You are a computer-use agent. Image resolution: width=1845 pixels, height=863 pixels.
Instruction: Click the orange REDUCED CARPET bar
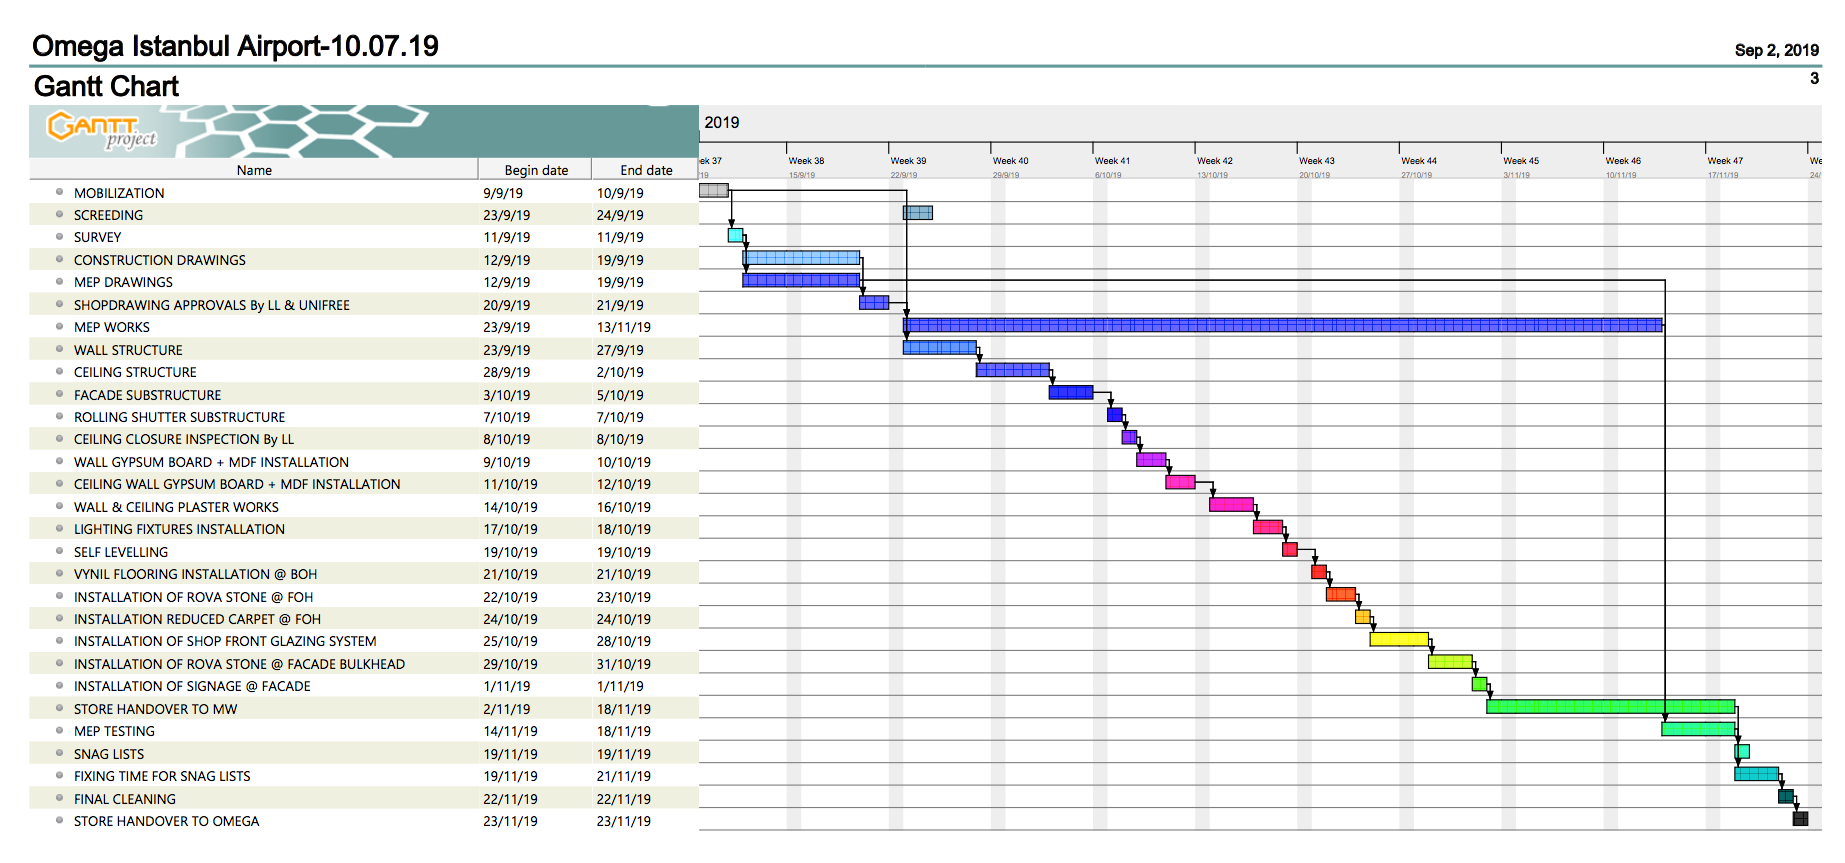pos(1362,617)
